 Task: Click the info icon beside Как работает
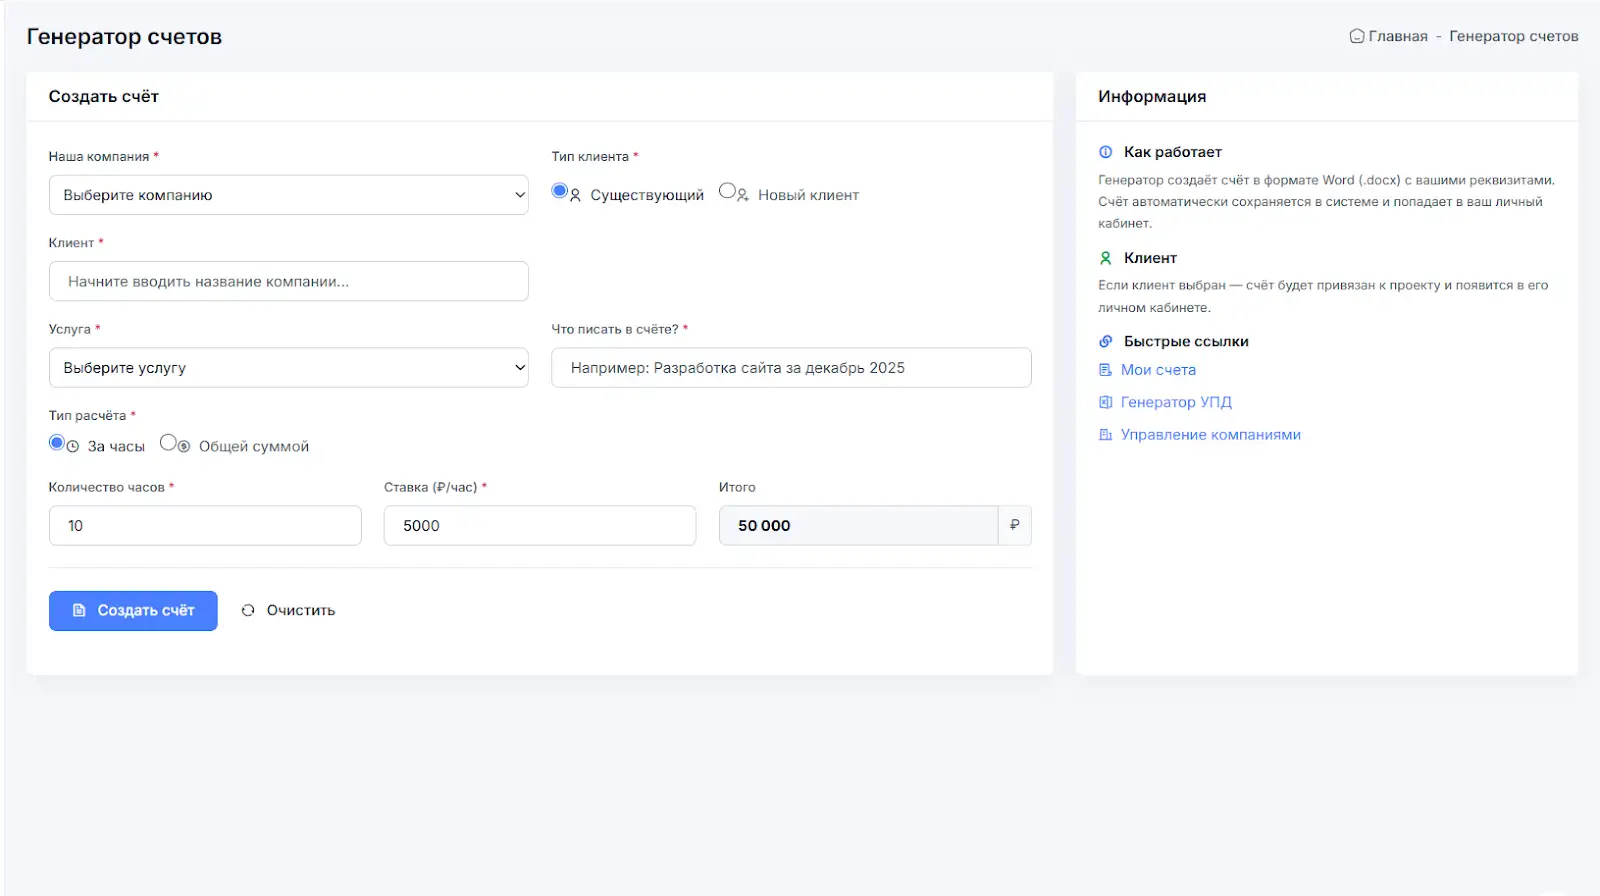coord(1105,152)
